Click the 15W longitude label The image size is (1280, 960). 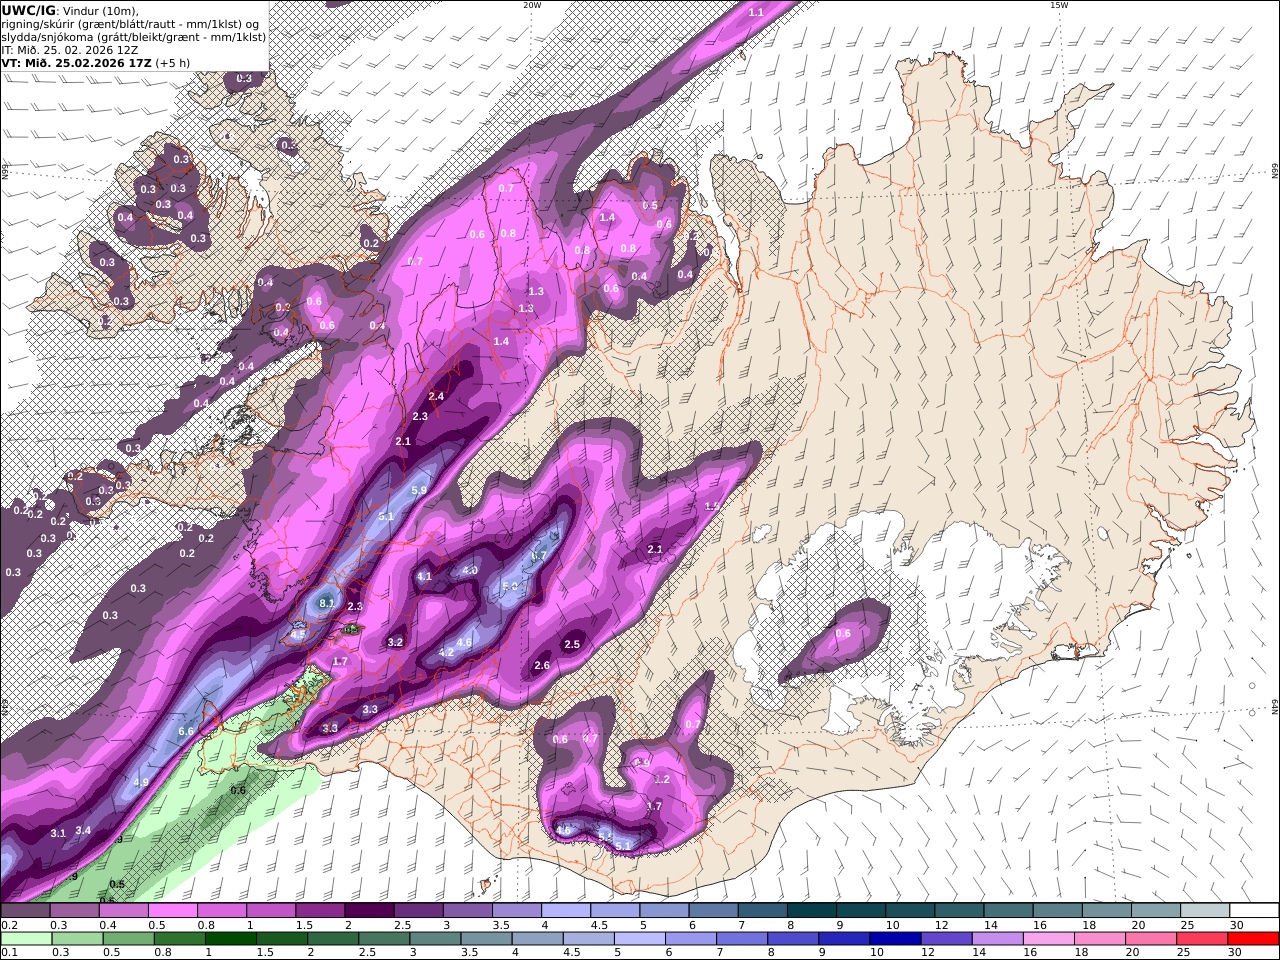[1059, 5]
